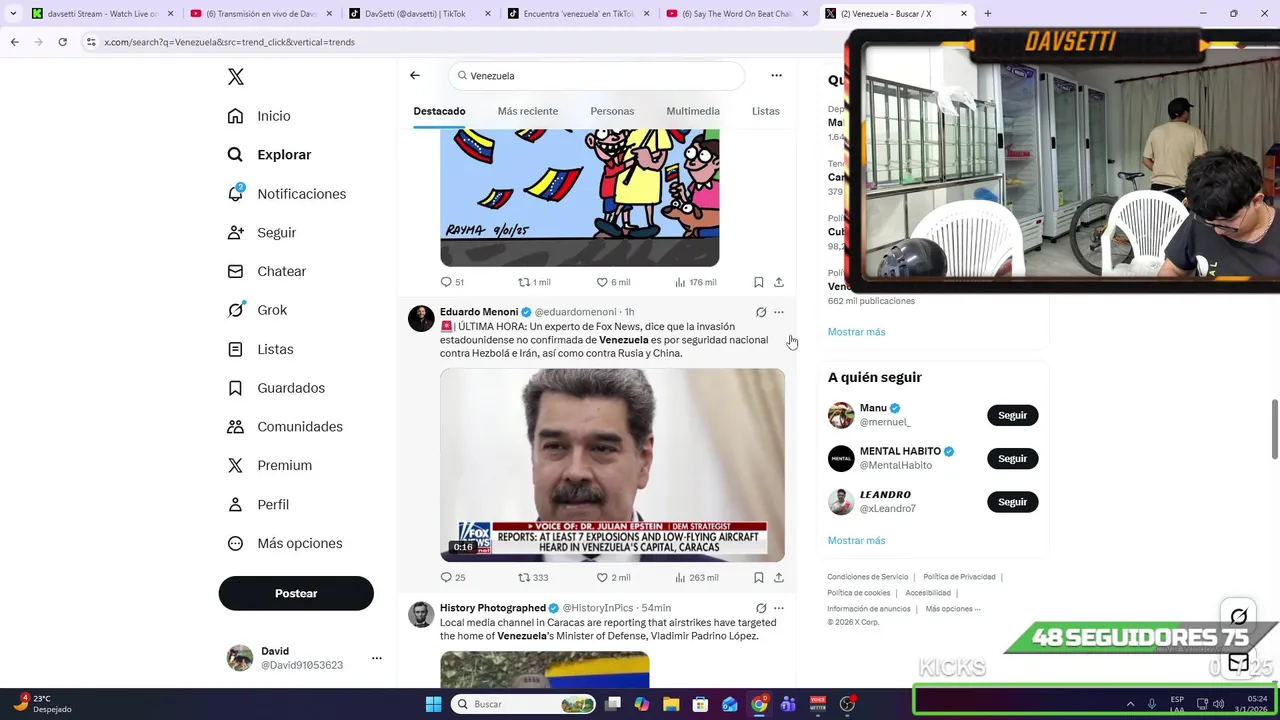The image size is (1280, 720).
Task: Follow LEANDRO account
Action: [x=1012, y=502]
